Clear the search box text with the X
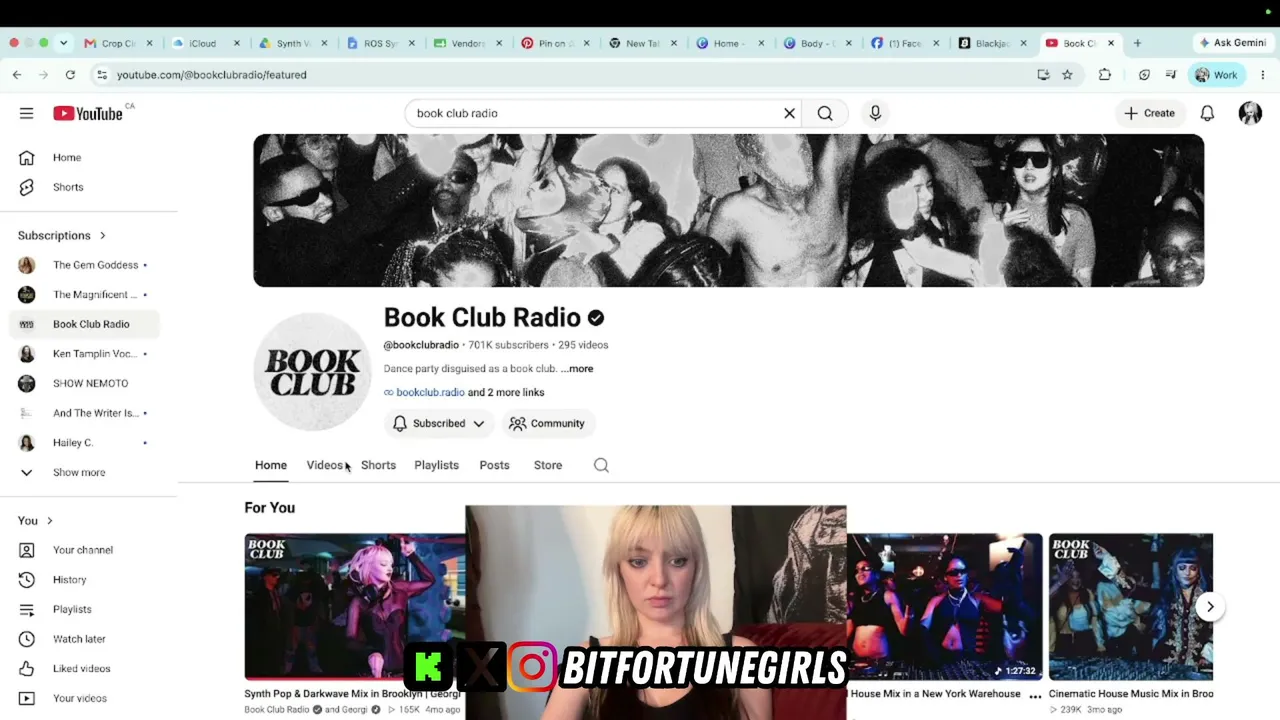 (x=789, y=113)
